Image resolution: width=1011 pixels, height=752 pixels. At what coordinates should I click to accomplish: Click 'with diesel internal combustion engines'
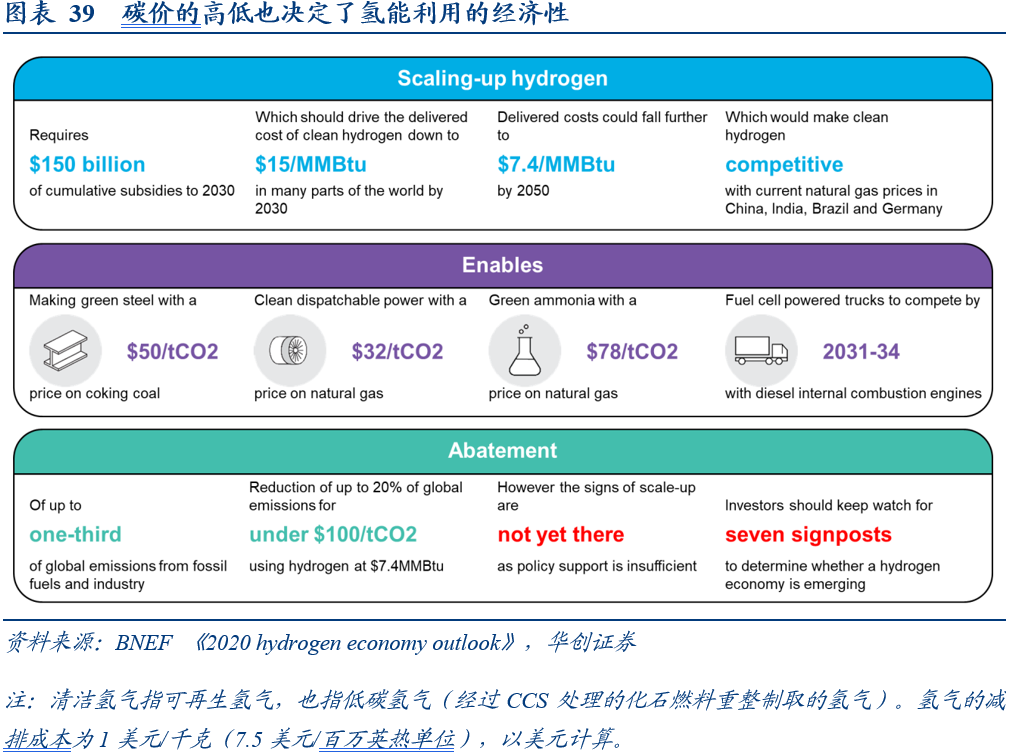[853, 393]
